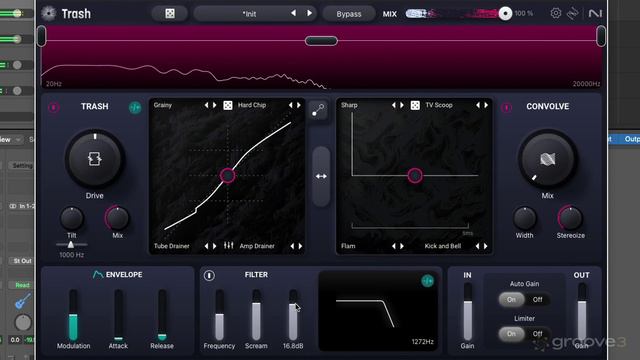Click the Envelope Modulation slider

[73, 315]
